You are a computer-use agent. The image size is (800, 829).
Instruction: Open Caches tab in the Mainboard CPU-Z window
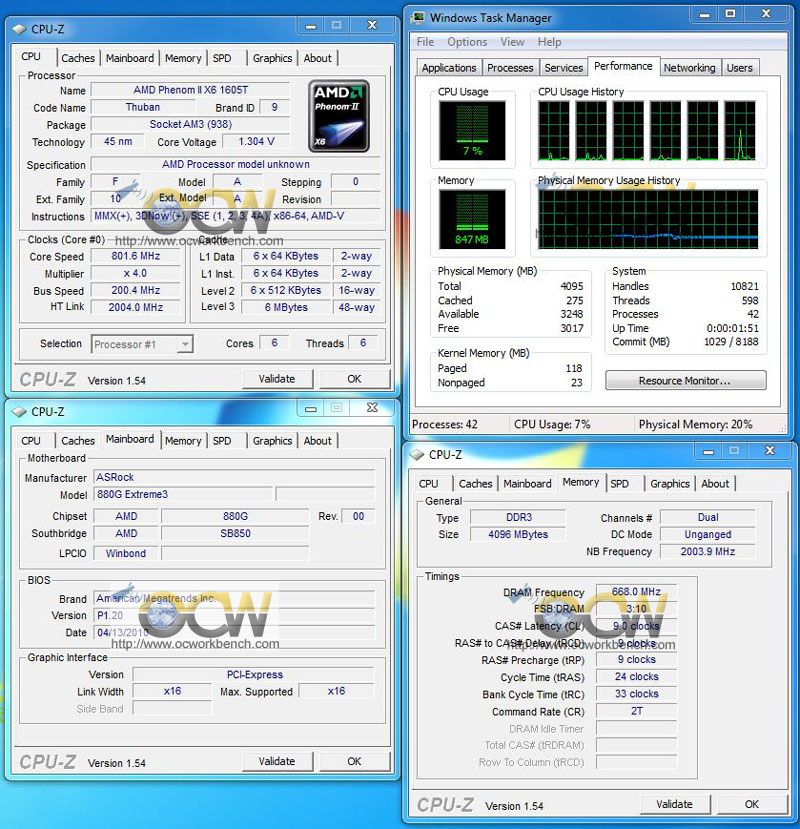point(78,441)
